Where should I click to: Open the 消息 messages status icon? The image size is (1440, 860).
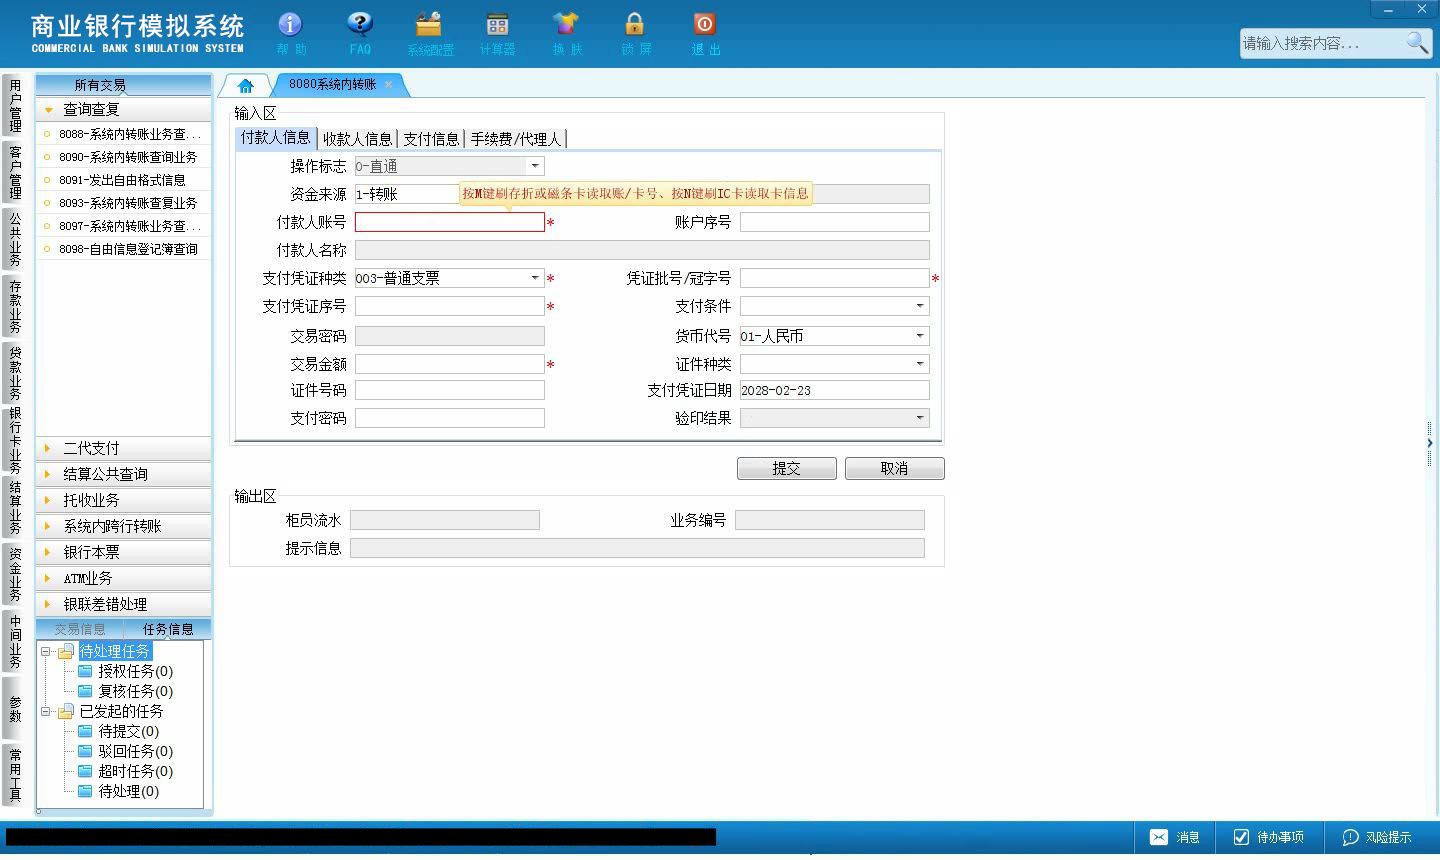click(1175, 838)
